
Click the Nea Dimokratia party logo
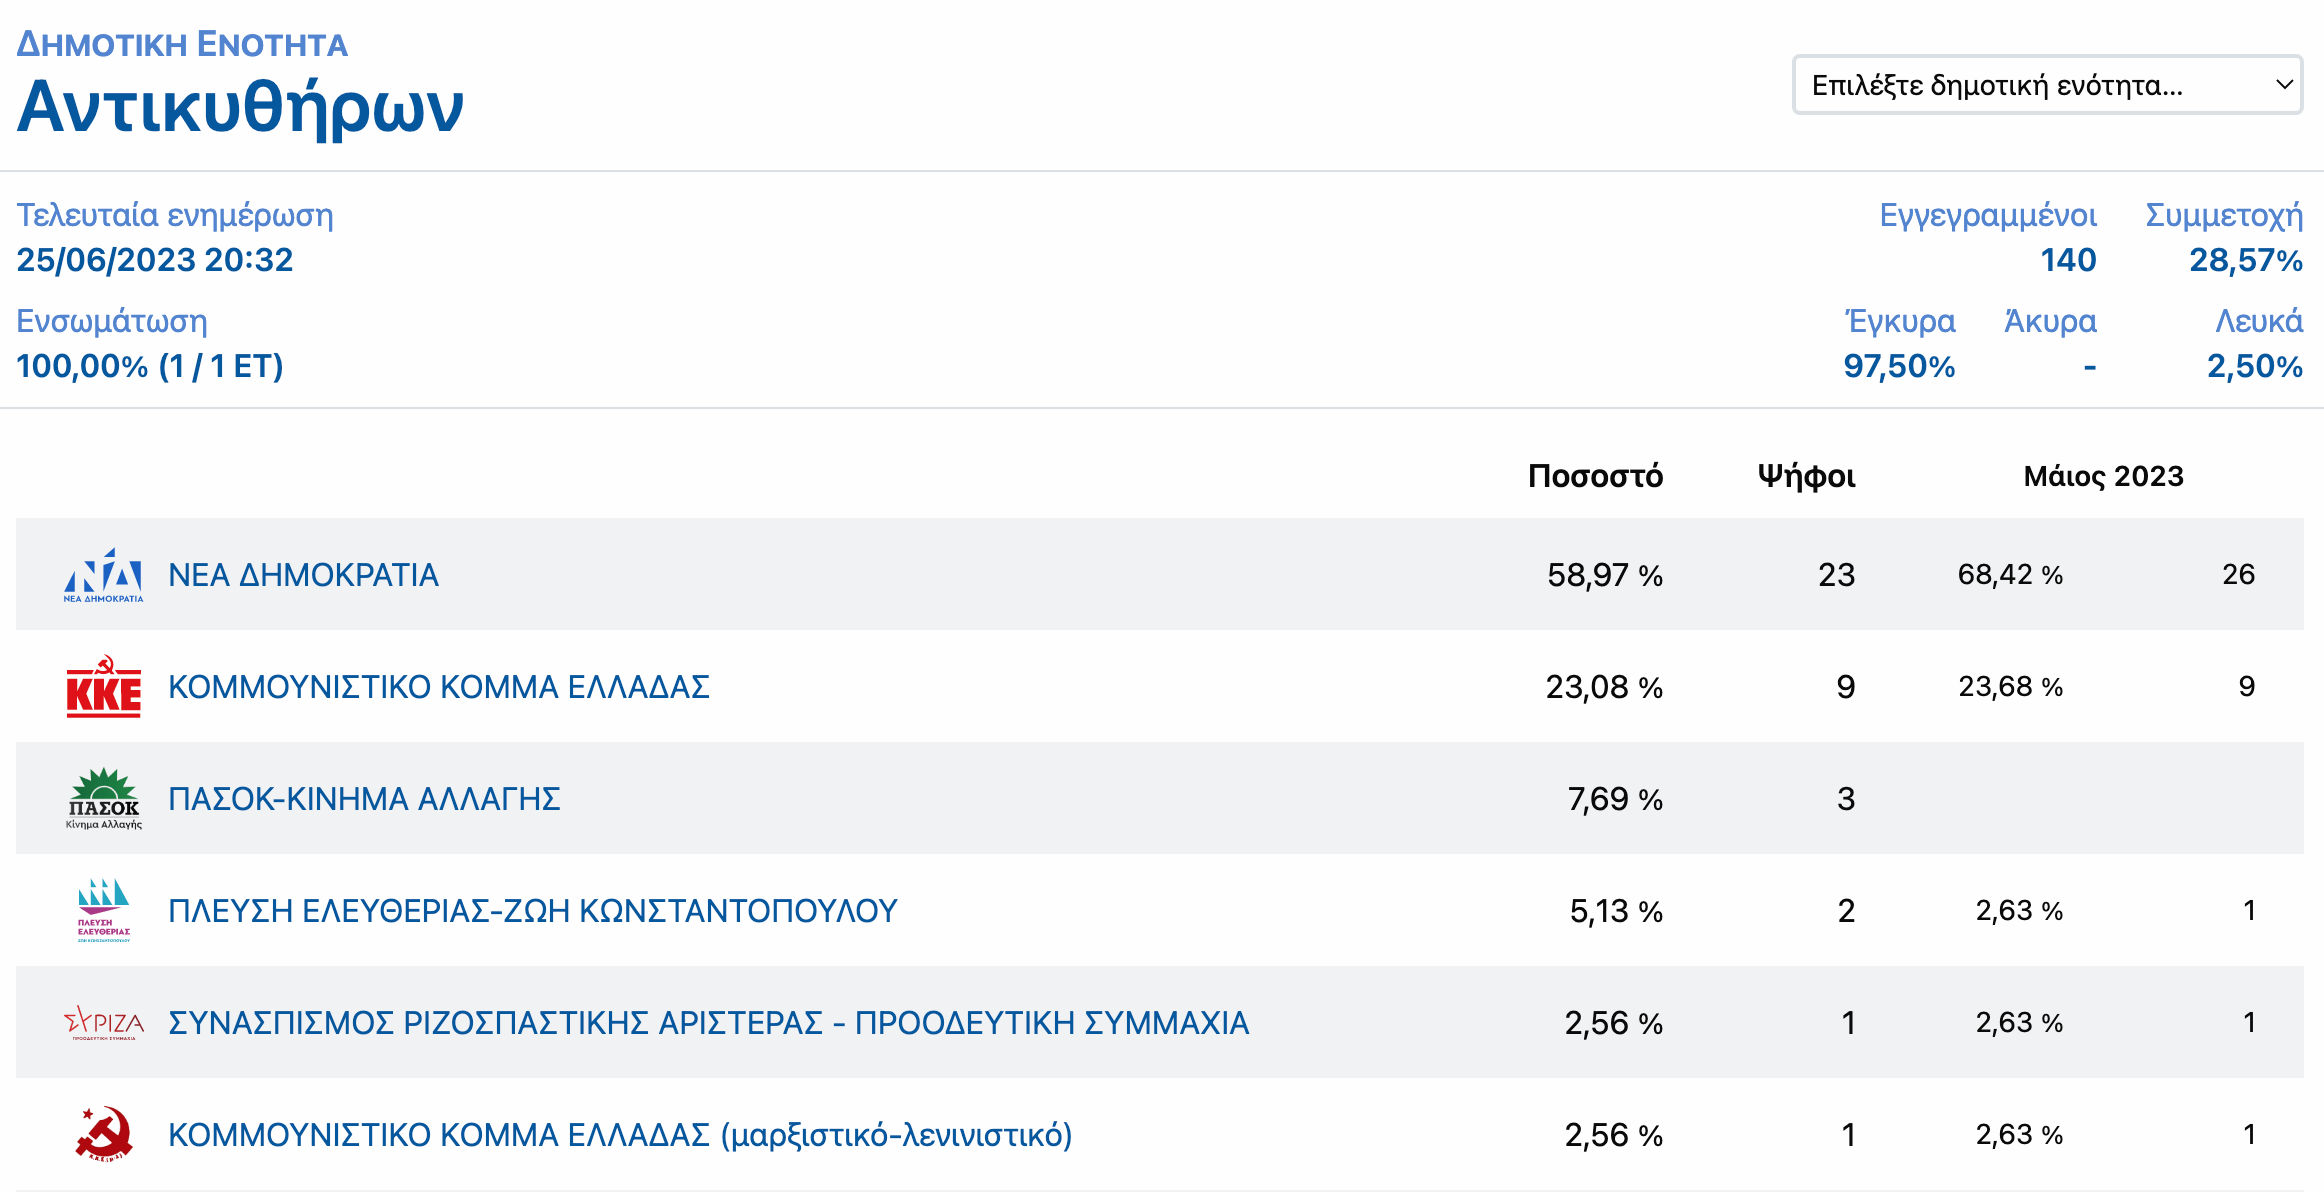[103, 575]
